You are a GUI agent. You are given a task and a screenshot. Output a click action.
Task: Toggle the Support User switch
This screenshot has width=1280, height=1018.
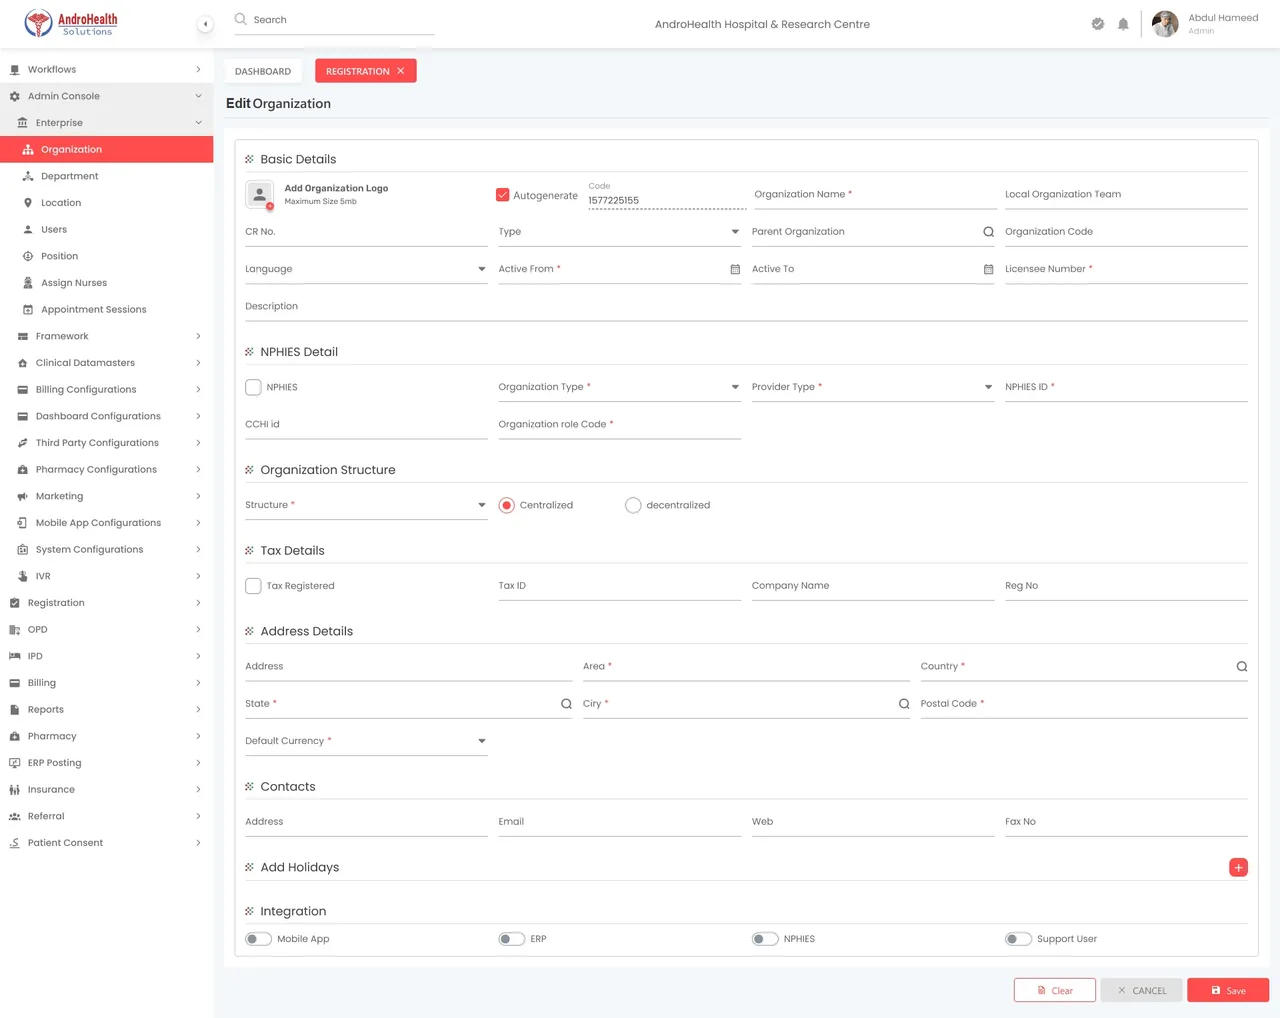(1018, 939)
